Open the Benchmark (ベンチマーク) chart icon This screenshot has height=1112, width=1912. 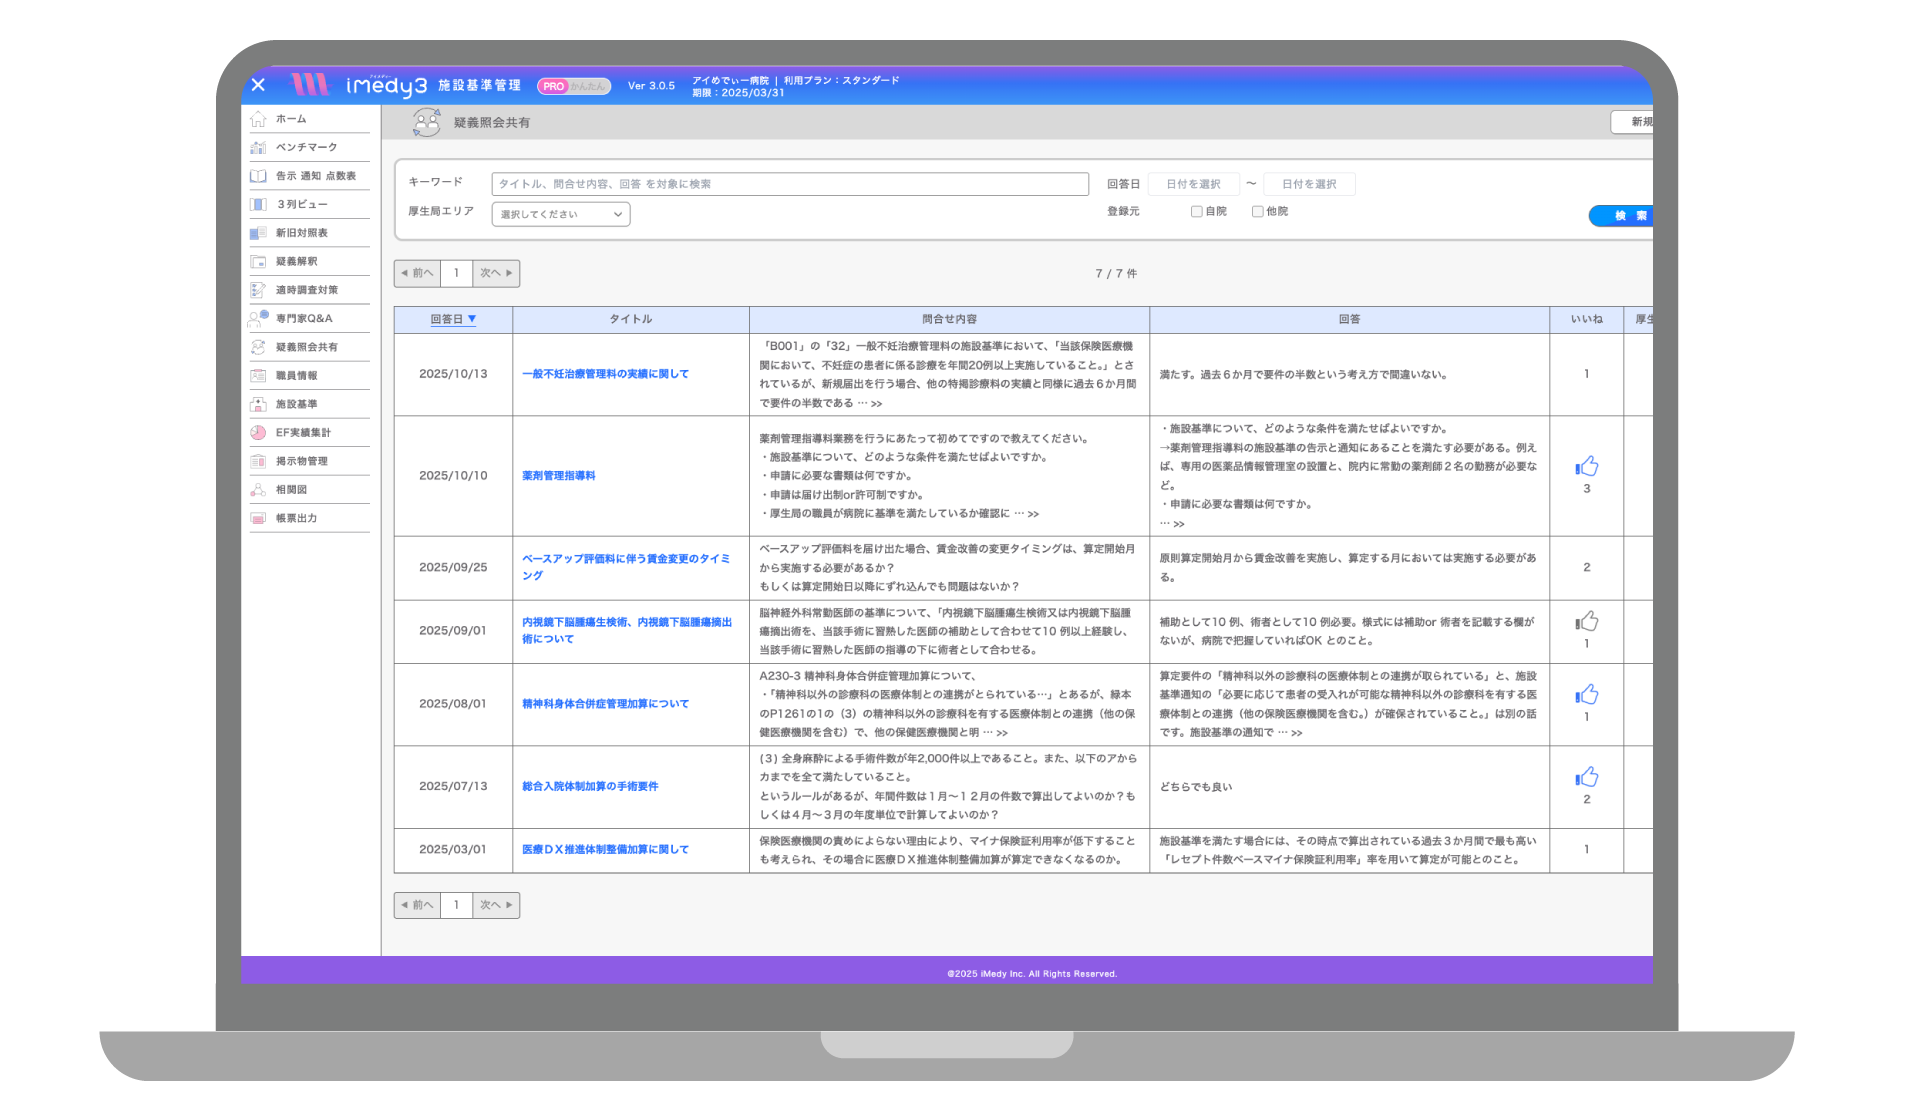pos(258,147)
